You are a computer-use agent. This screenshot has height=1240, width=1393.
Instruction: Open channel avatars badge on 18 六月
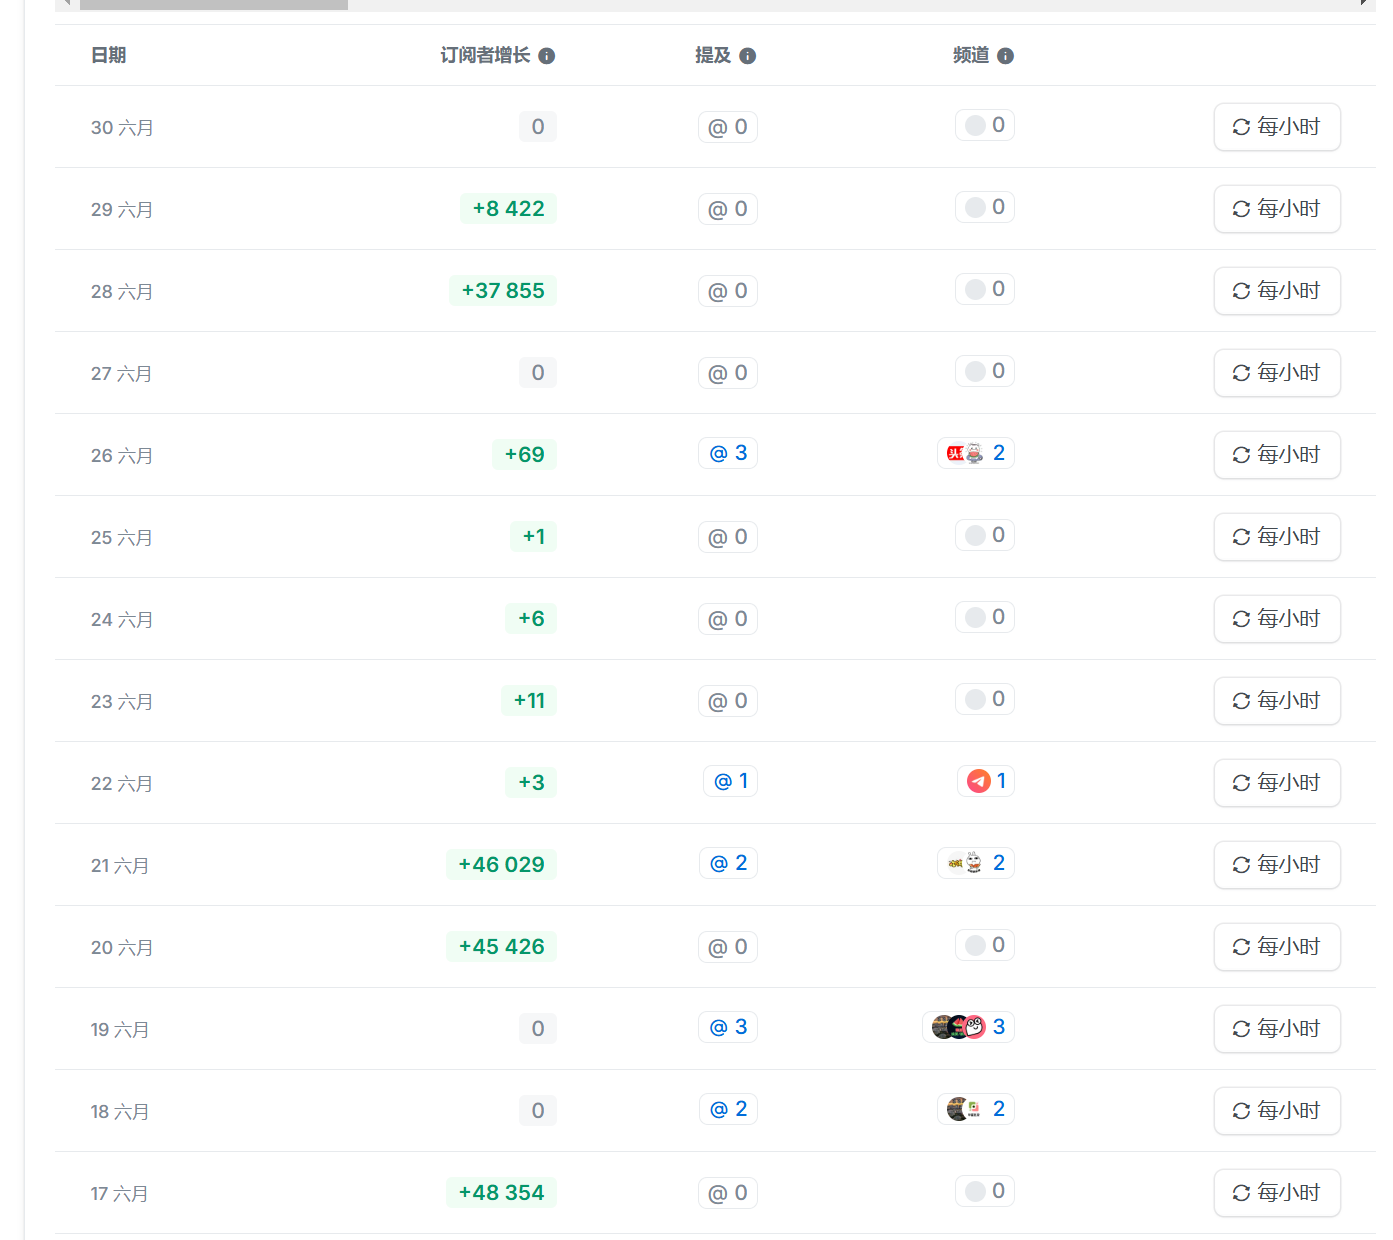pos(976,1109)
